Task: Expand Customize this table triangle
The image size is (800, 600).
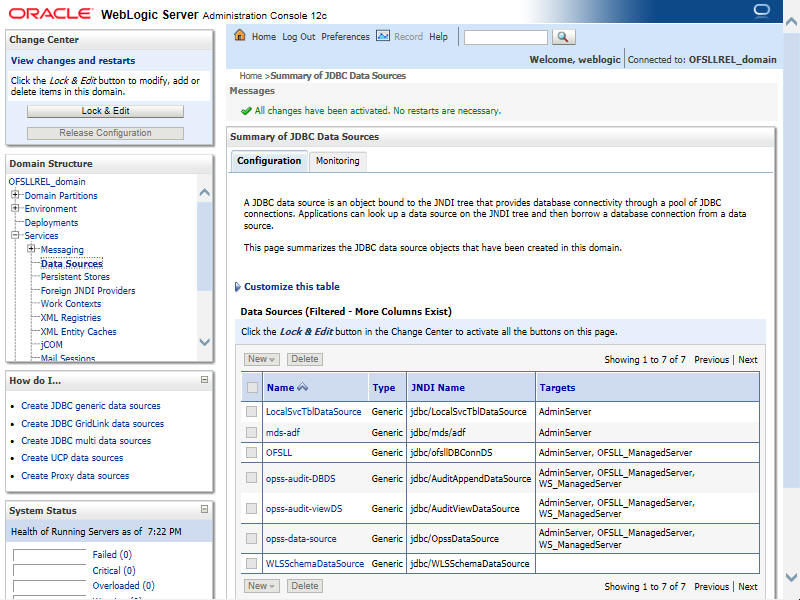Action: coord(237,287)
